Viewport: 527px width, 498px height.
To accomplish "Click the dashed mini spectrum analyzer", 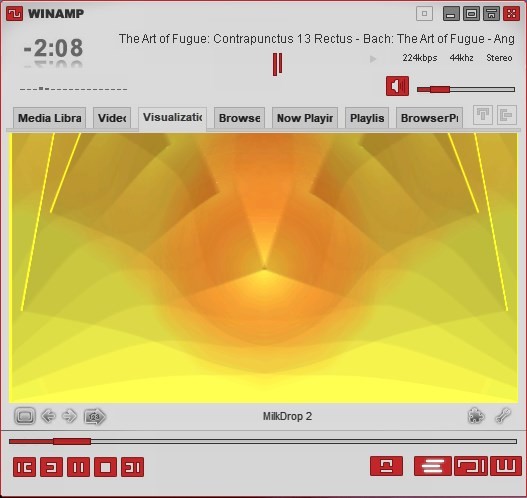I will pyautogui.click(x=73, y=89).
